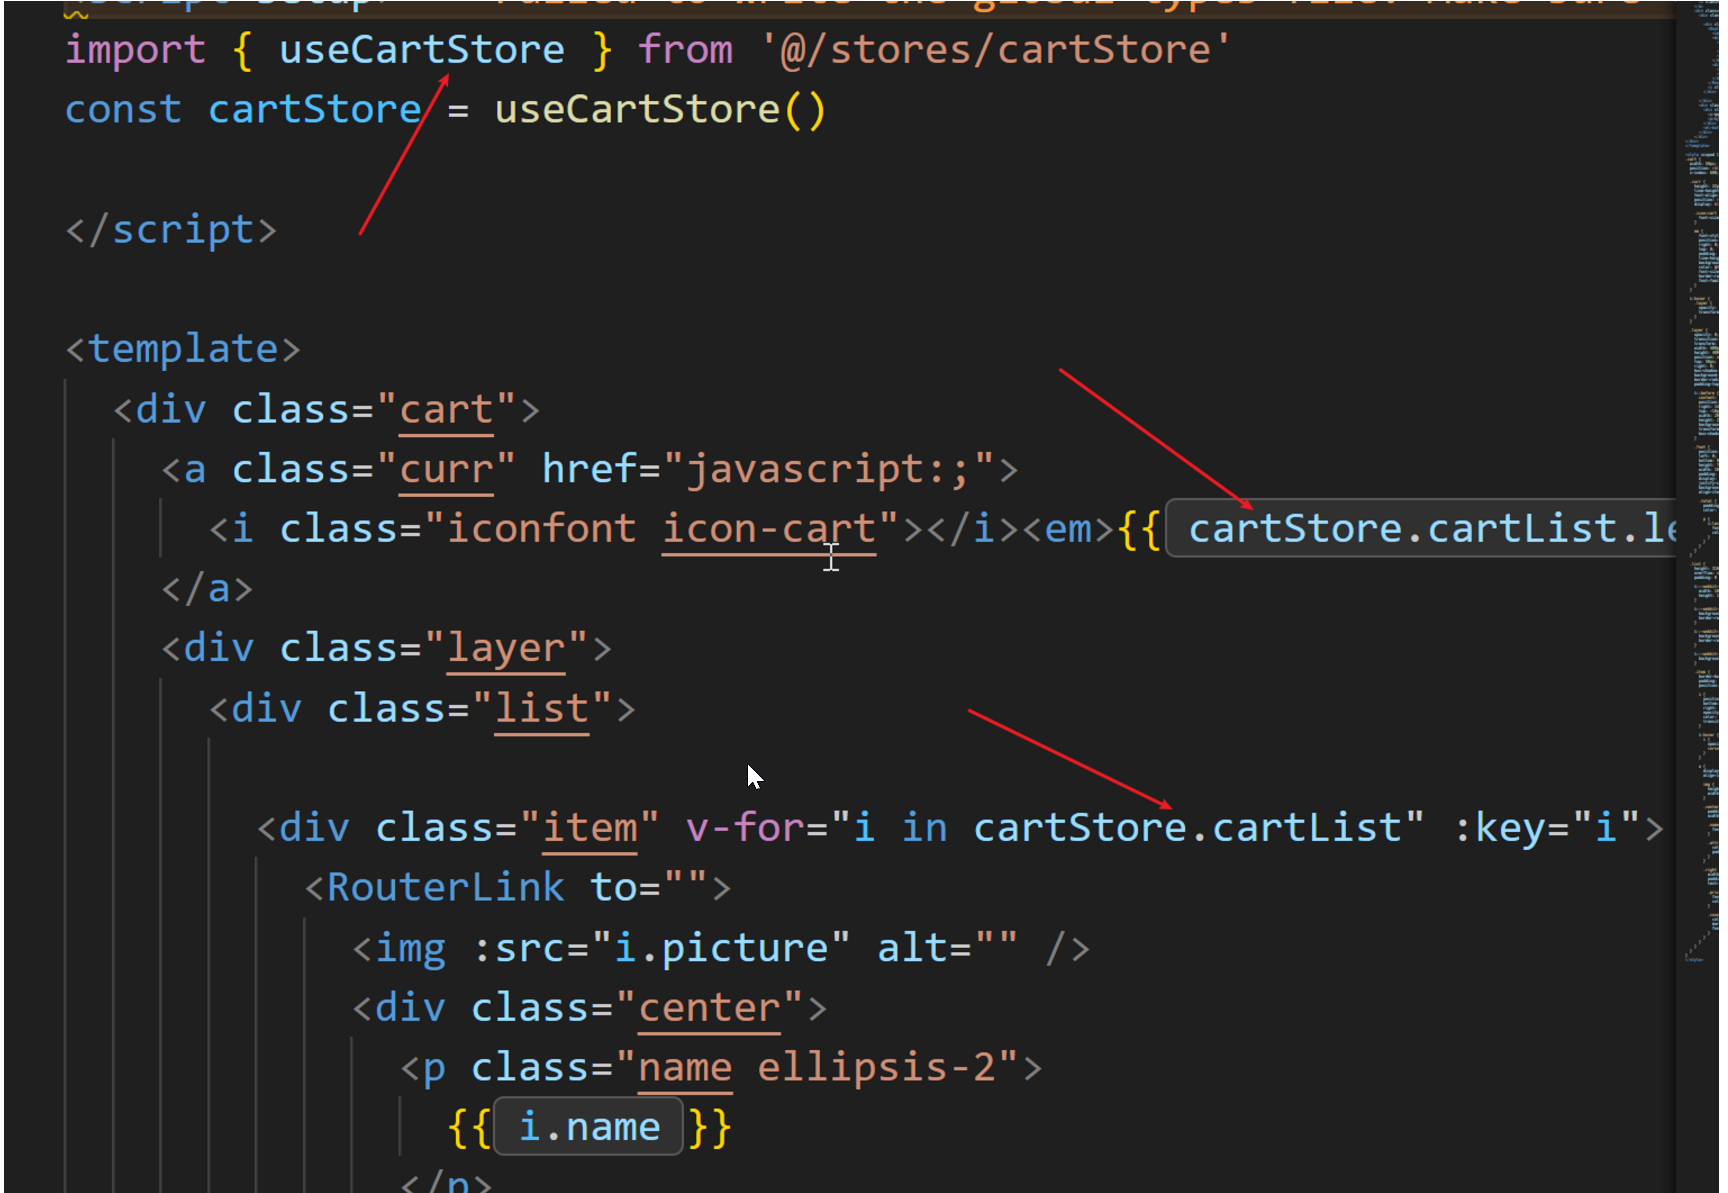Click the to="" attribute on RouterLink
1728x1193 pixels.
point(649,887)
